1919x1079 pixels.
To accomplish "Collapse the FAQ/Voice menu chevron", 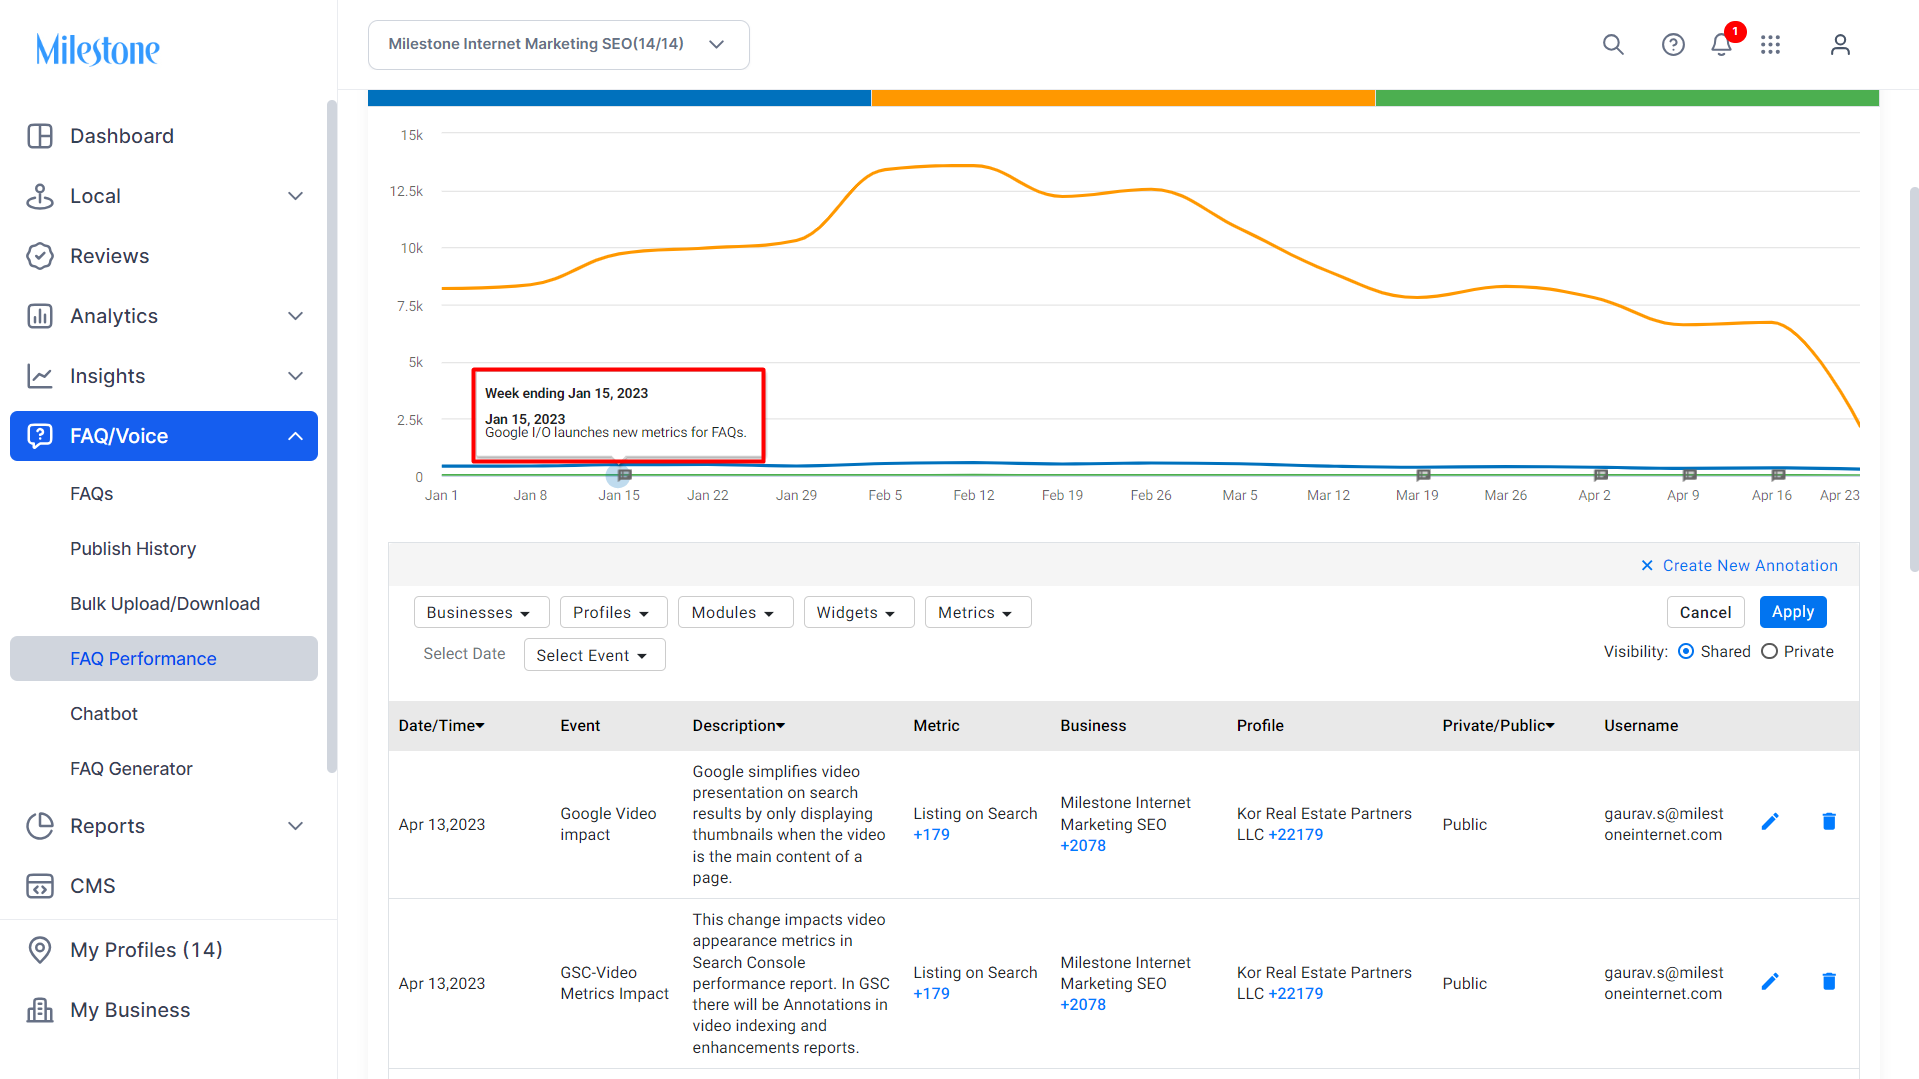I will point(295,436).
